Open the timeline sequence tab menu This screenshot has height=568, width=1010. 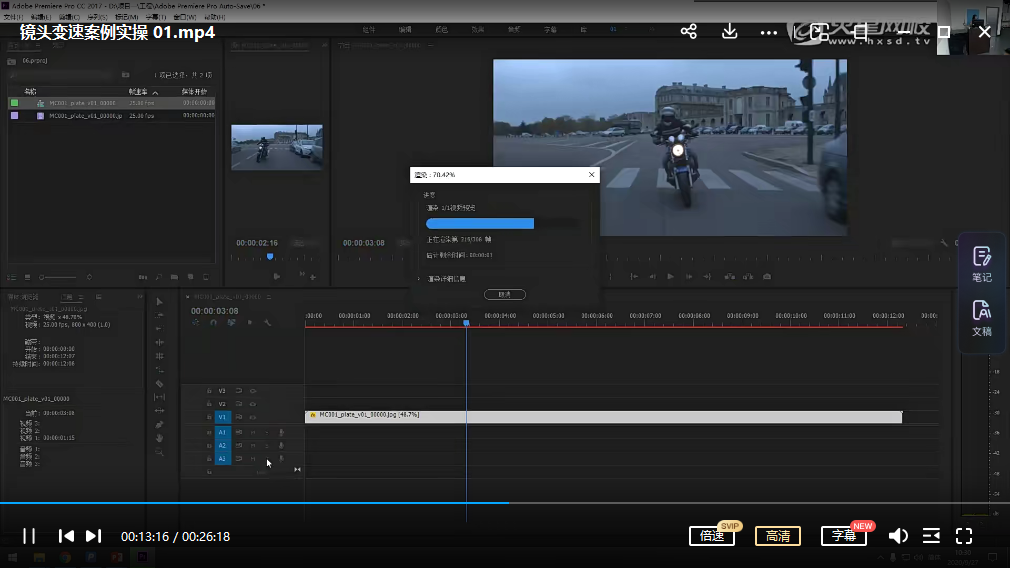click(x=269, y=297)
